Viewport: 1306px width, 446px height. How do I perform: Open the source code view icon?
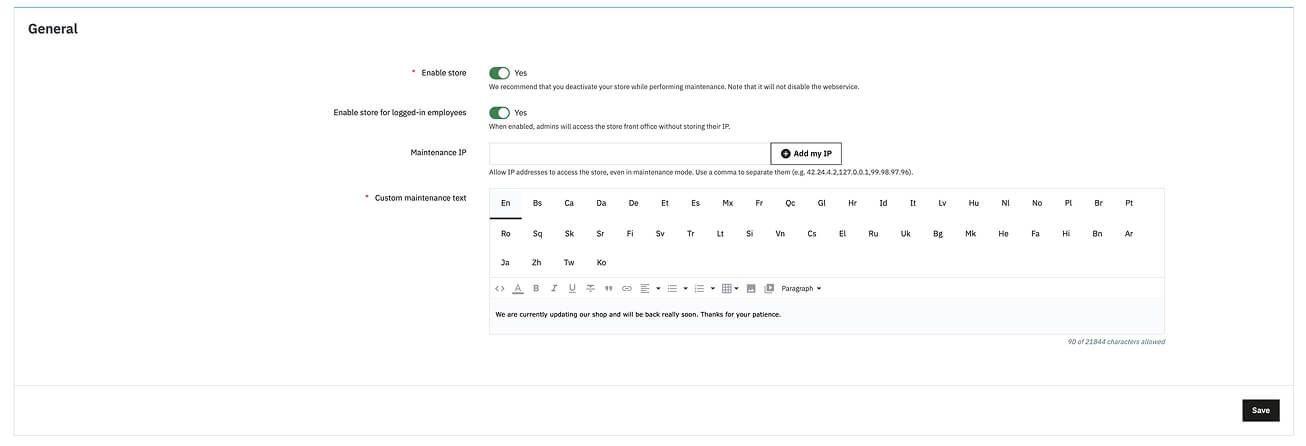pos(500,289)
